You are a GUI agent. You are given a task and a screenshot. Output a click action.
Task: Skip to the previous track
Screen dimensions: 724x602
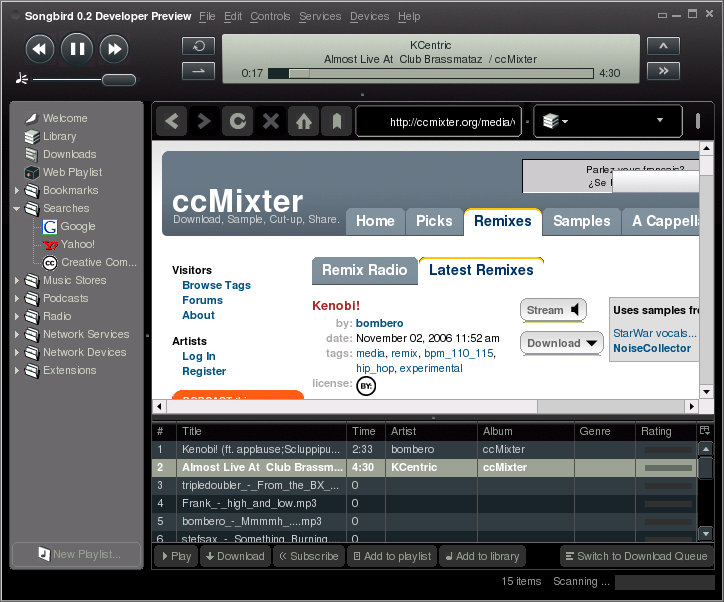click(40, 48)
